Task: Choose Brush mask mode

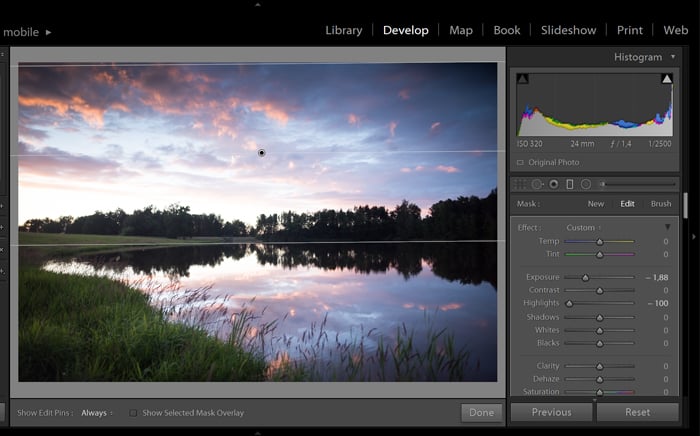Action: click(x=661, y=203)
